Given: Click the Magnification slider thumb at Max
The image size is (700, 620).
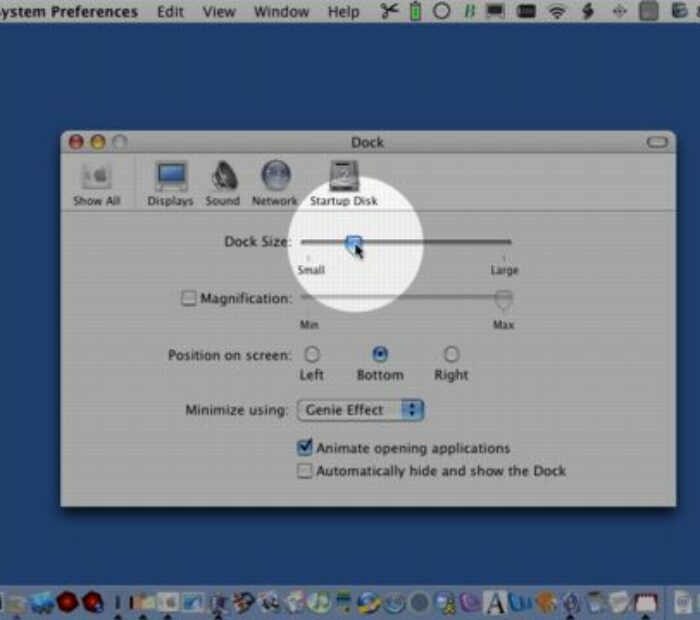Looking at the screenshot, I should click(x=504, y=300).
